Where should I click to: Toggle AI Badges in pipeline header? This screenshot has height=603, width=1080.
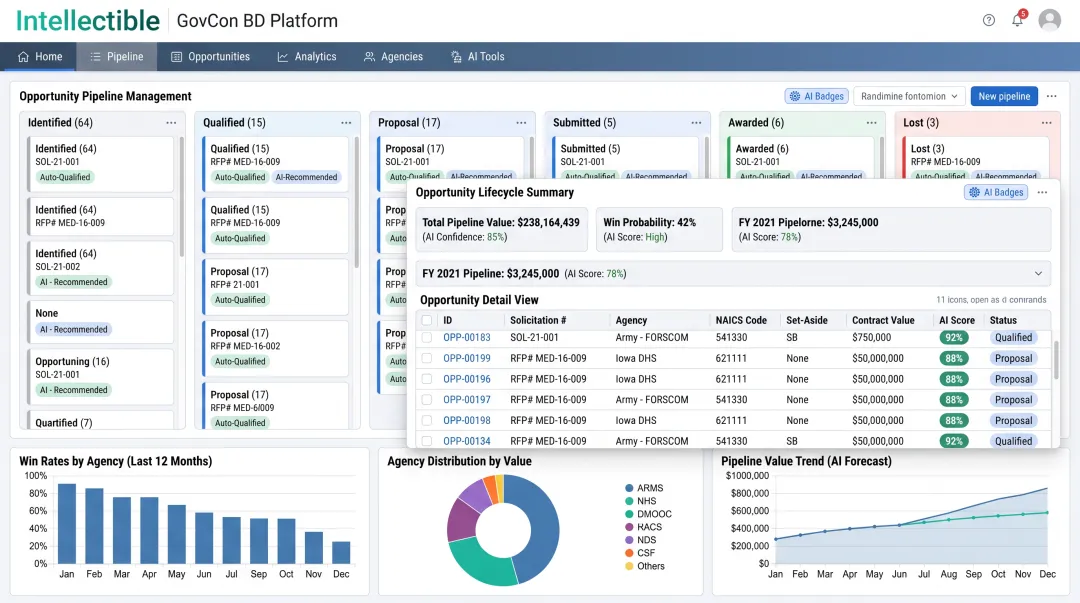click(816, 96)
